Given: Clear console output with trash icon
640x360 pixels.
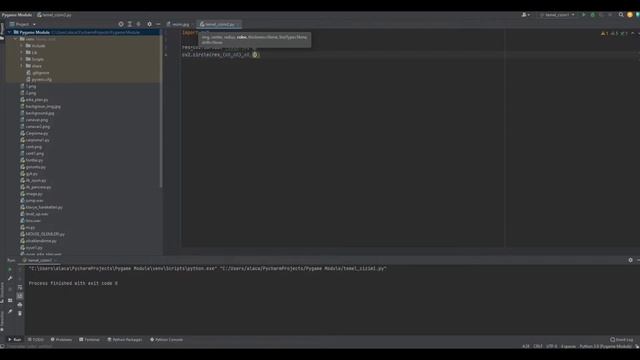Looking at the screenshot, I should point(20,313).
